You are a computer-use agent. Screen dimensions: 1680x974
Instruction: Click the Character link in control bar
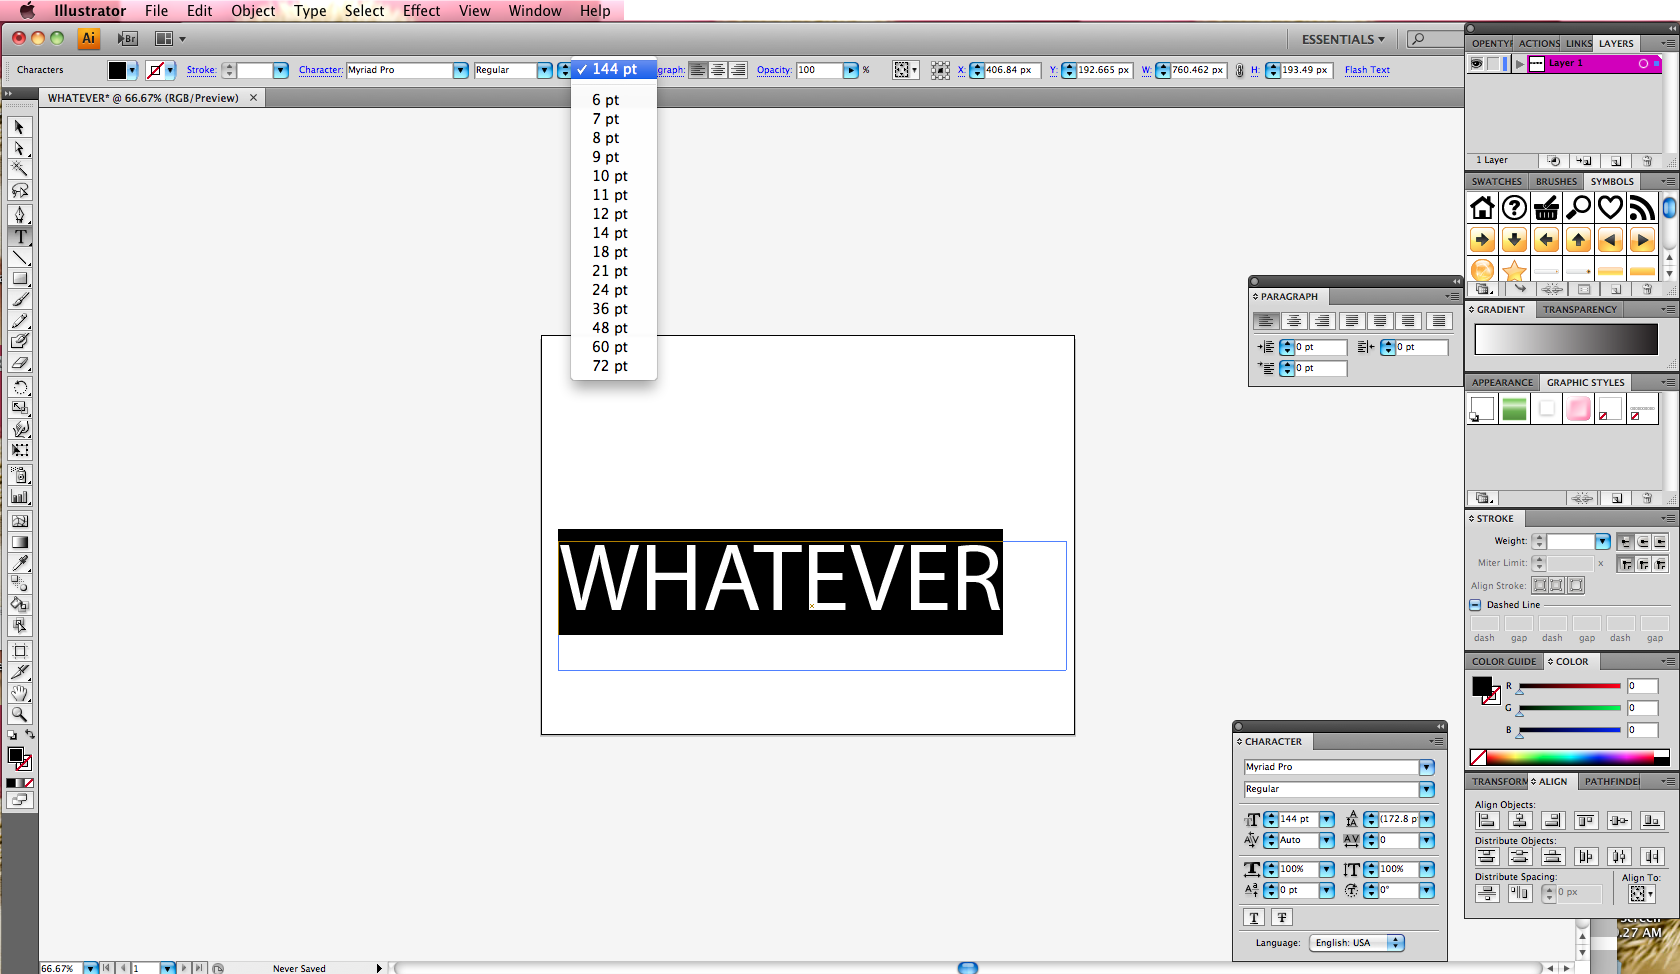point(320,70)
